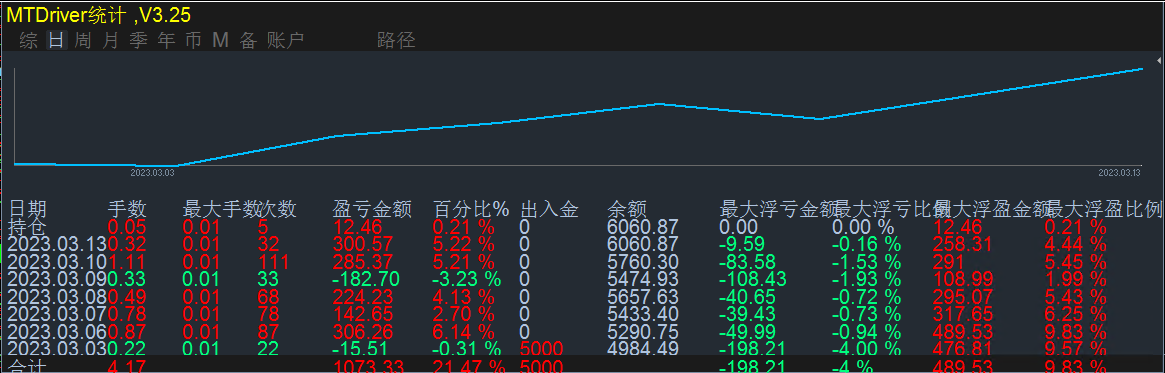The image size is (1165, 373).
Task: Select the 日 daily tab
Action: (56, 41)
